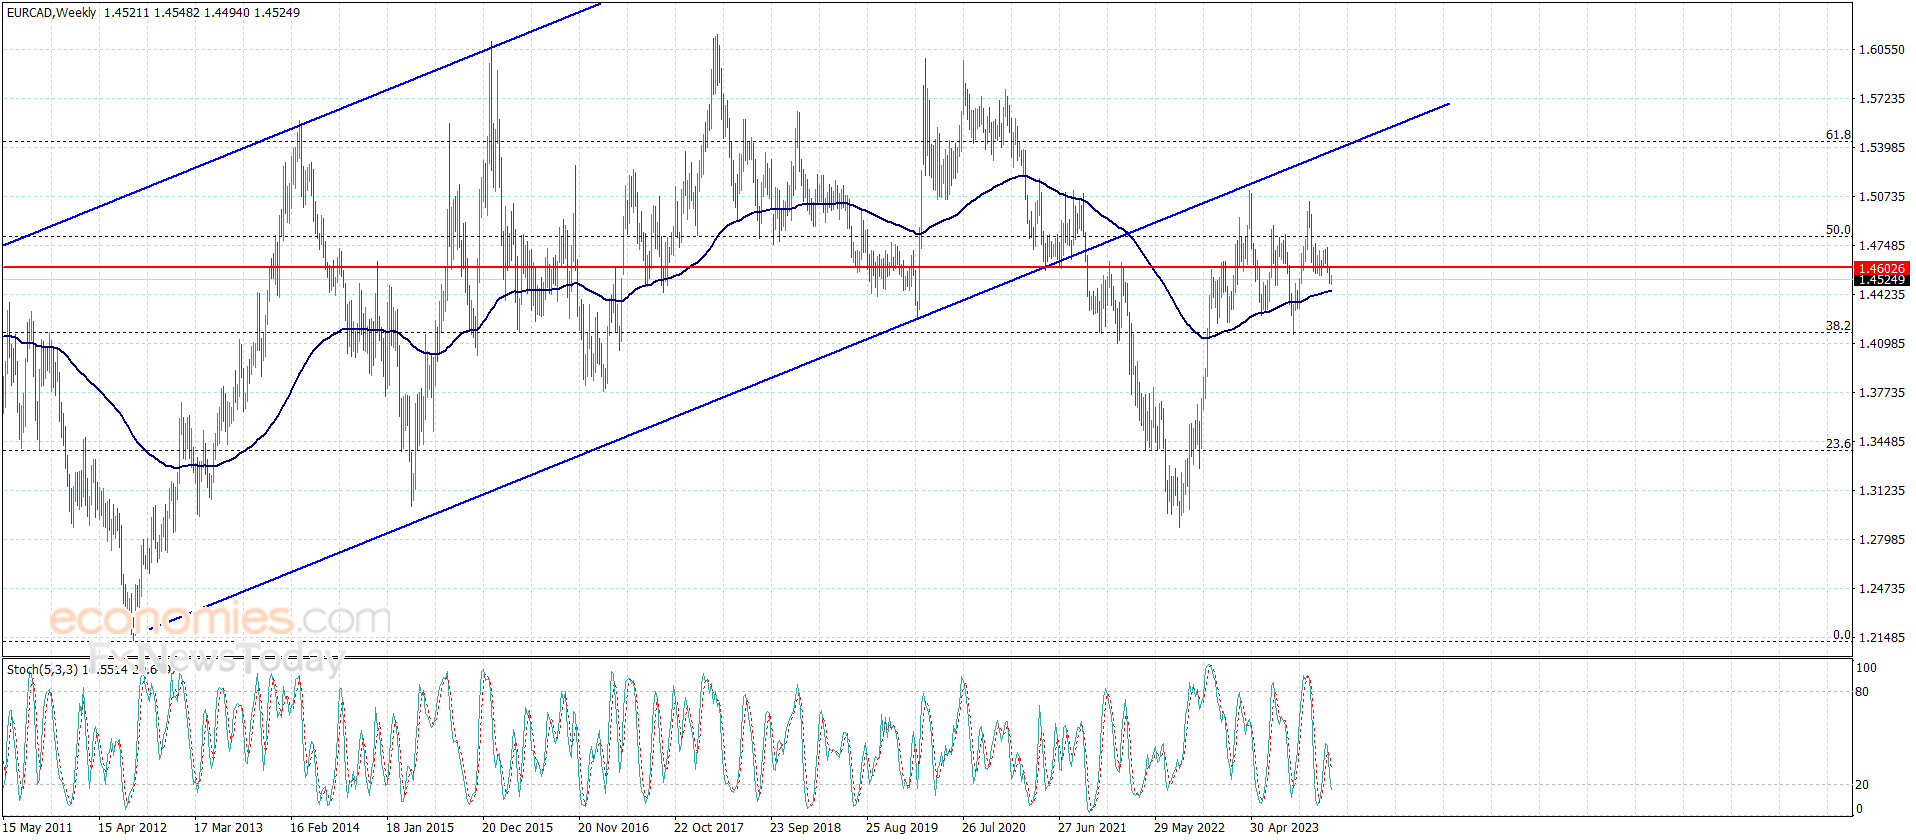Screen dimensions: 1916x840
Task: Click the 38.2 Fibonacci level label
Action: [x=1838, y=326]
